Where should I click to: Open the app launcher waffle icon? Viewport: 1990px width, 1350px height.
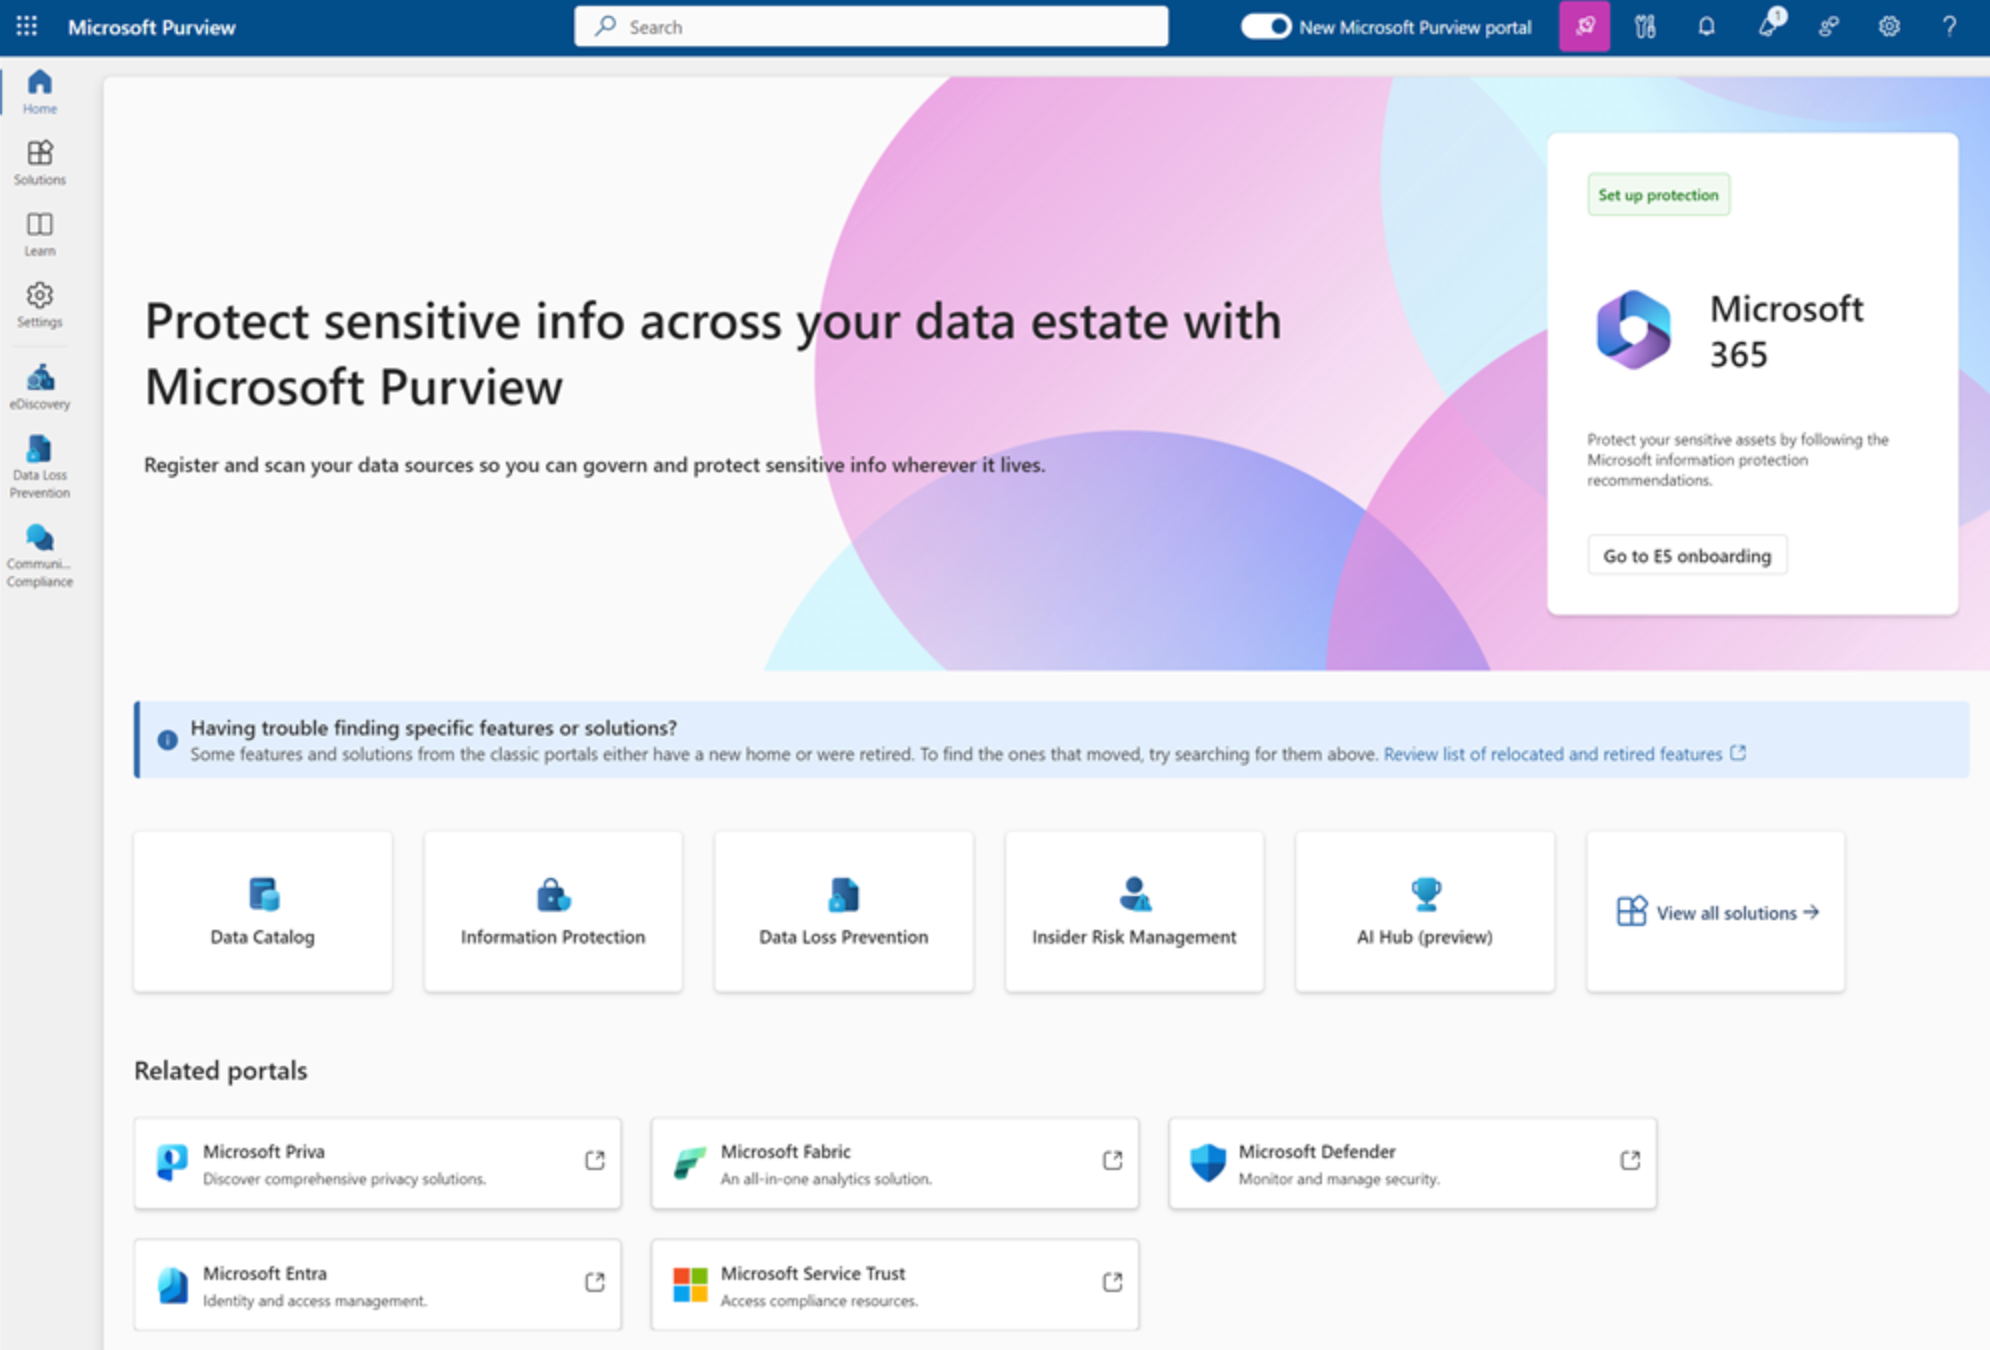(27, 27)
